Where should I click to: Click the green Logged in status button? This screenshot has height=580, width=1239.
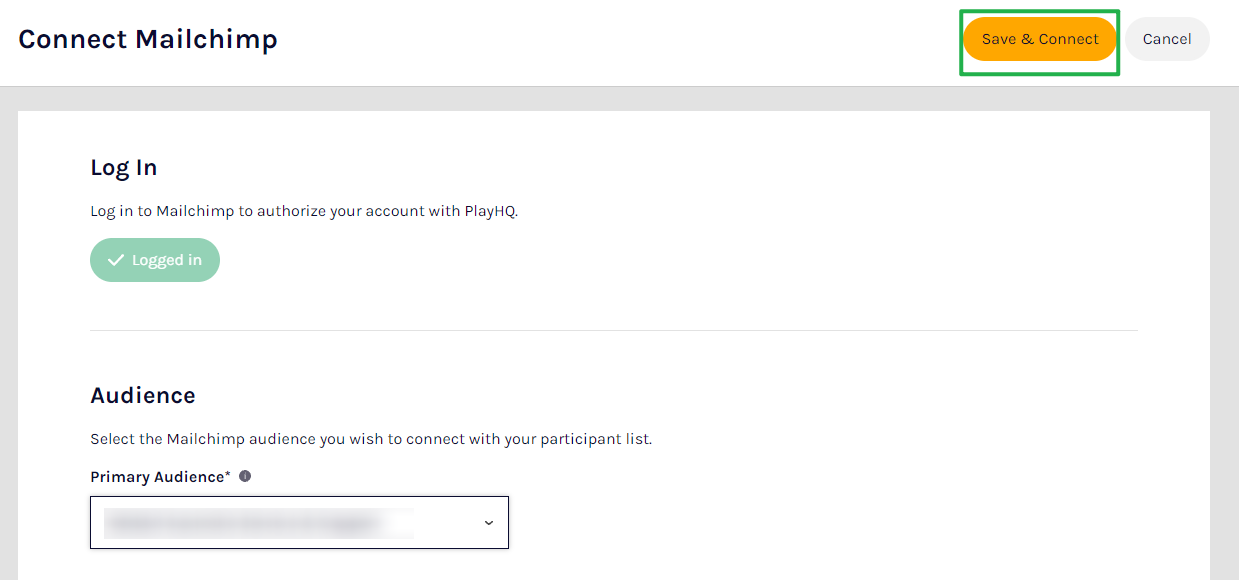(155, 260)
